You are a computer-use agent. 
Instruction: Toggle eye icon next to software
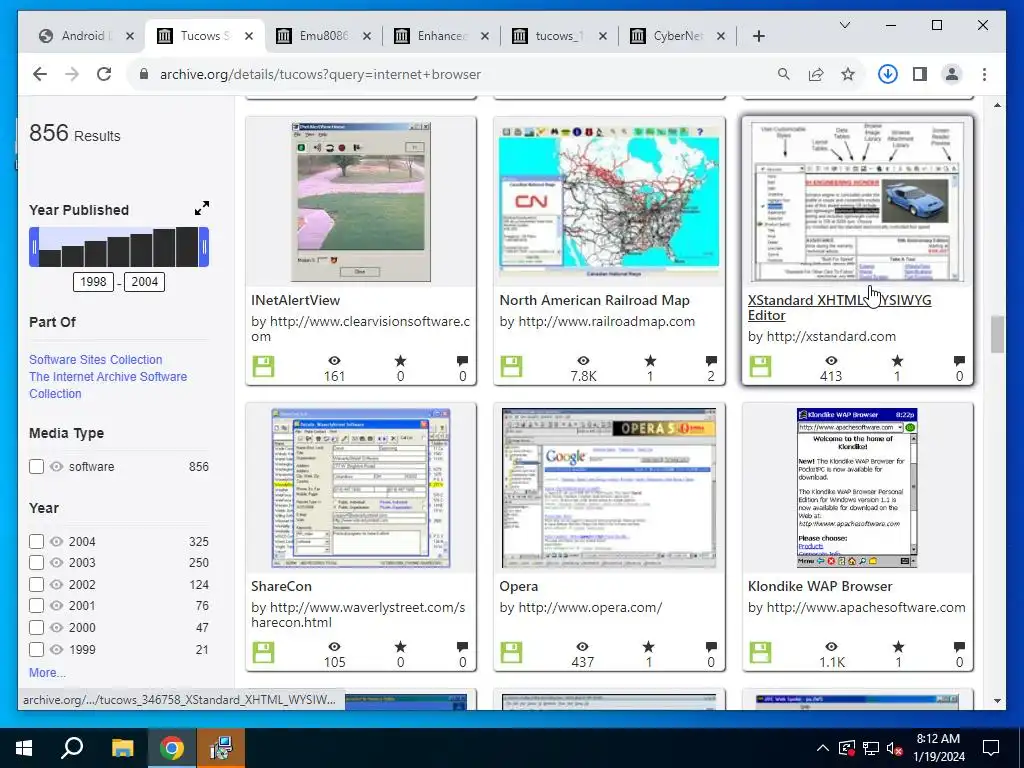(x=57, y=467)
